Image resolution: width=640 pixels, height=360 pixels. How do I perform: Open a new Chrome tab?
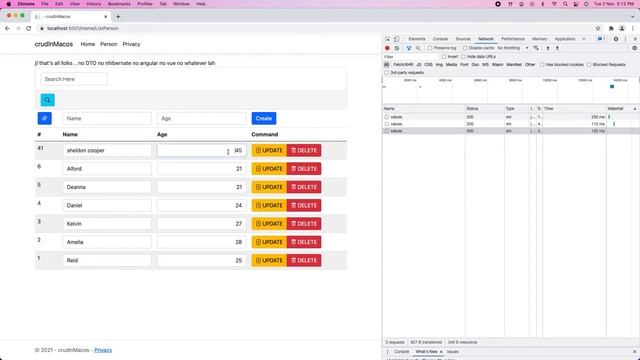pos(118,17)
